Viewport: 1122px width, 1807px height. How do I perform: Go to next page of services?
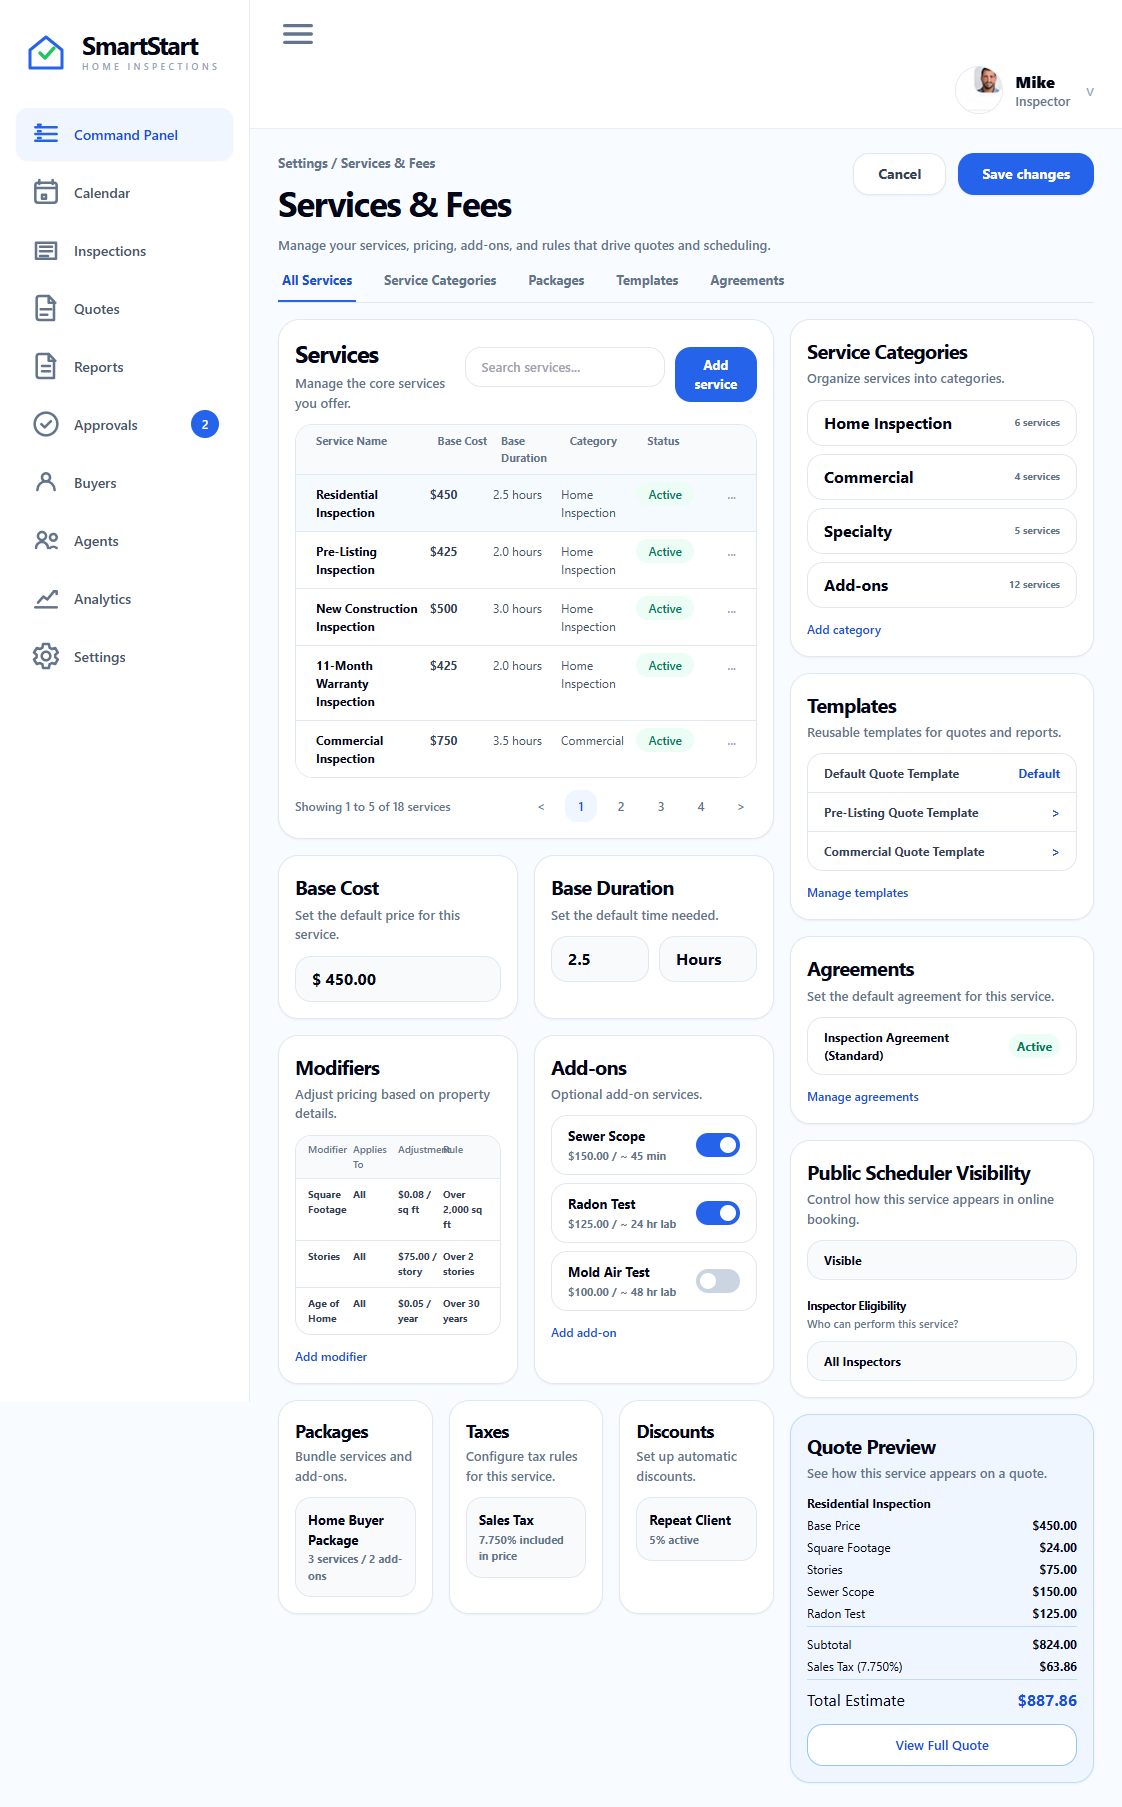click(741, 806)
